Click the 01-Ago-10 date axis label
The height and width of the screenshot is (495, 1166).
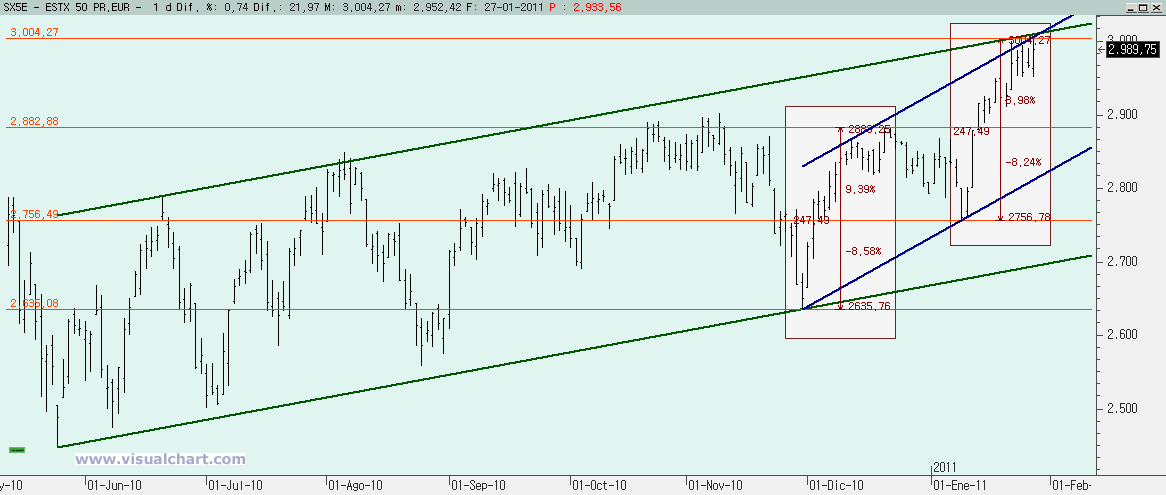(x=356, y=485)
